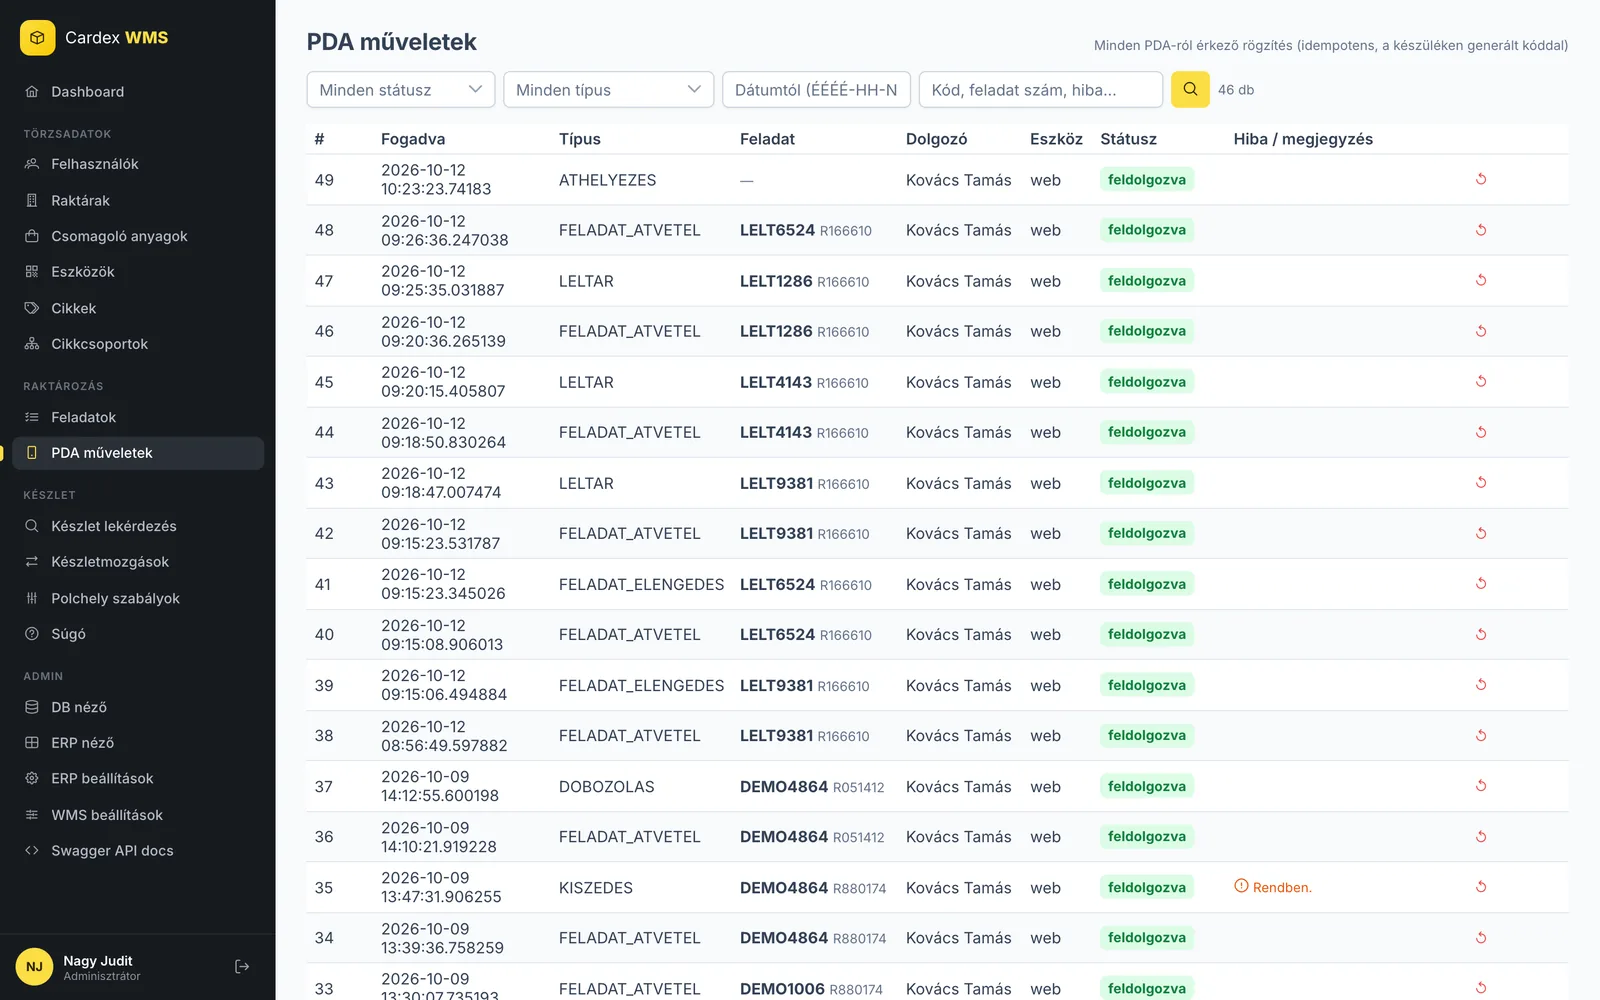Click the logout icon next to Nagy Judit
The width and height of the screenshot is (1600, 1000).
[x=242, y=967]
